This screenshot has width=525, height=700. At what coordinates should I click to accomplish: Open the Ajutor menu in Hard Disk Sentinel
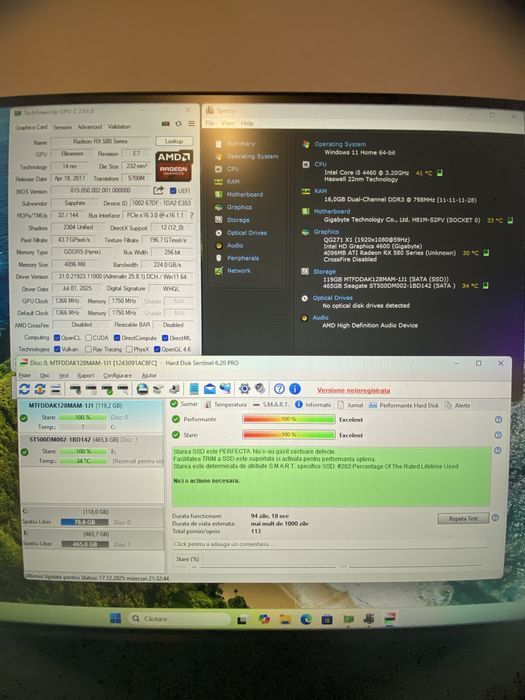(x=149, y=376)
